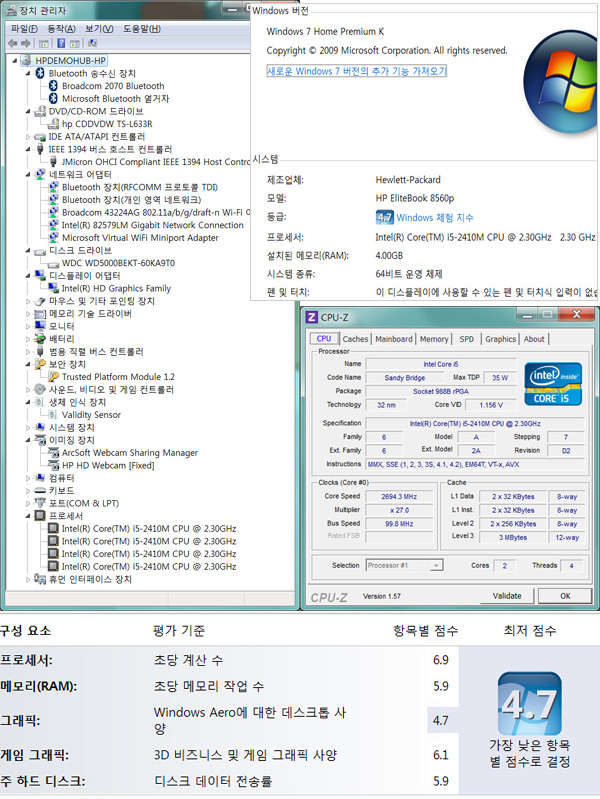Click the Core Speed value 2694.3 MHz
This screenshot has height=799, width=600.
click(399, 496)
